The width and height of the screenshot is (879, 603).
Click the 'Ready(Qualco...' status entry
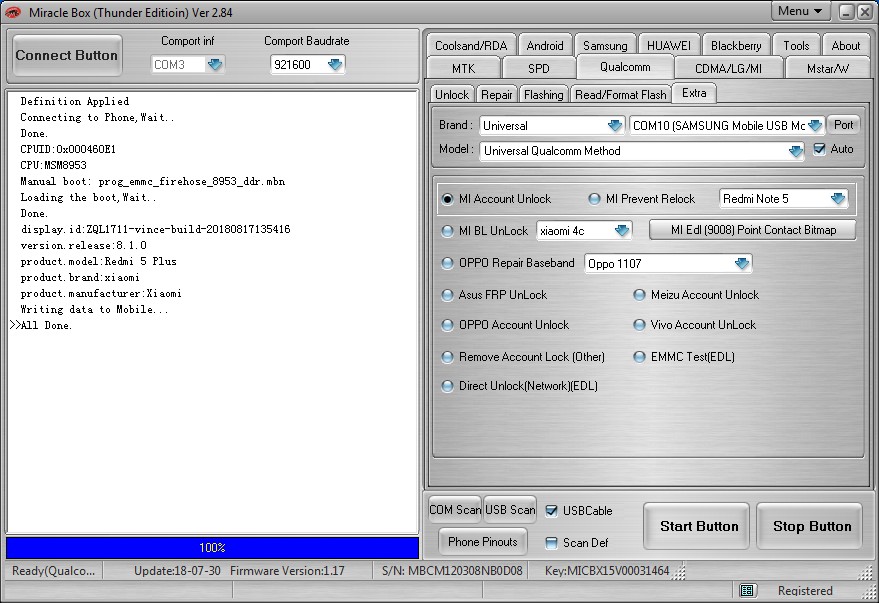pyautogui.click(x=53, y=570)
